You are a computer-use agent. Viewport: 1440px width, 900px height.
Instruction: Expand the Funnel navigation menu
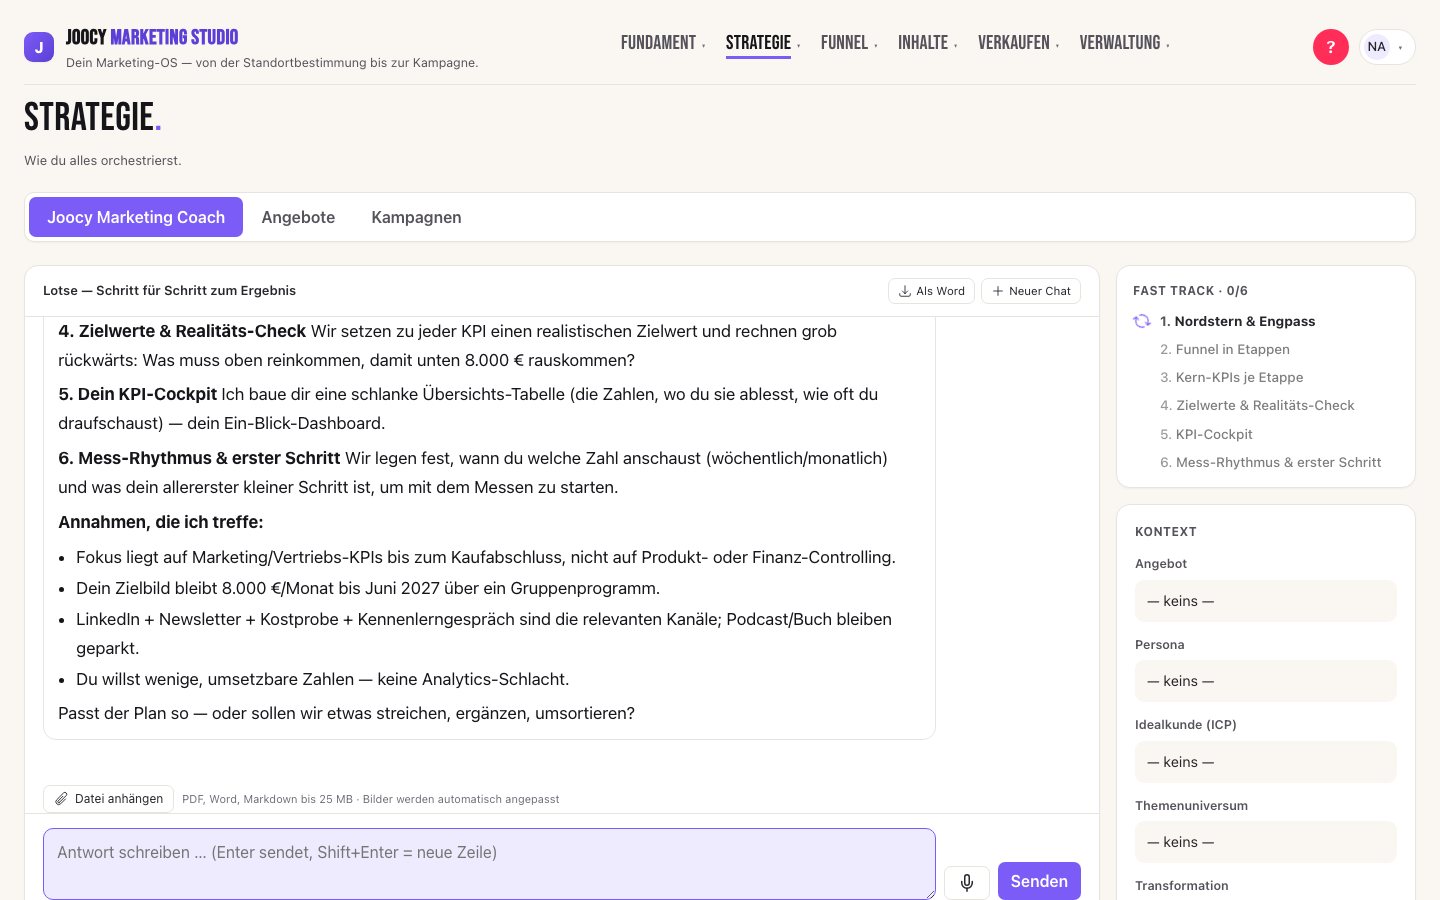(849, 43)
